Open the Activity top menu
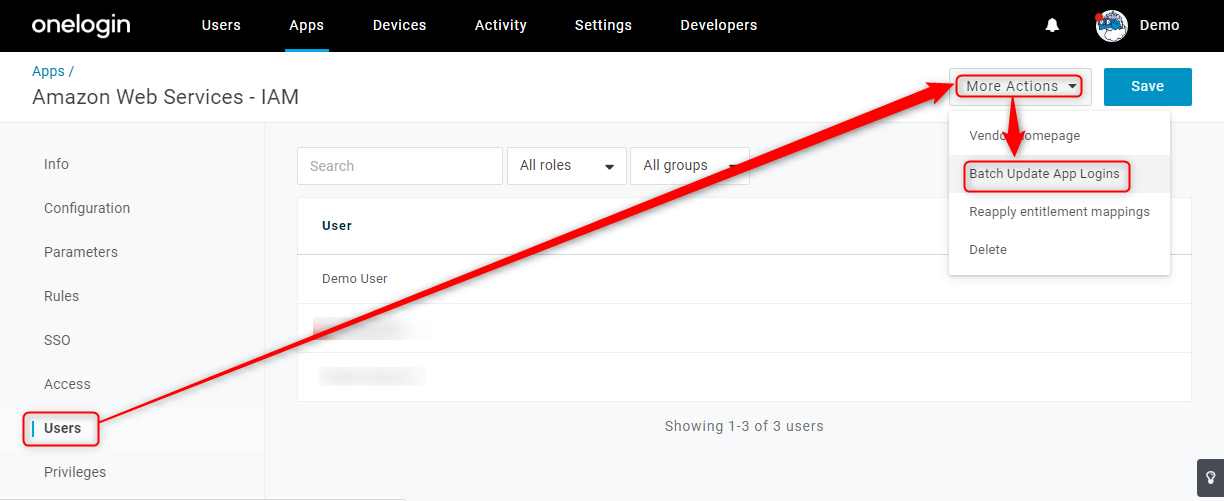 pyautogui.click(x=501, y=26)
